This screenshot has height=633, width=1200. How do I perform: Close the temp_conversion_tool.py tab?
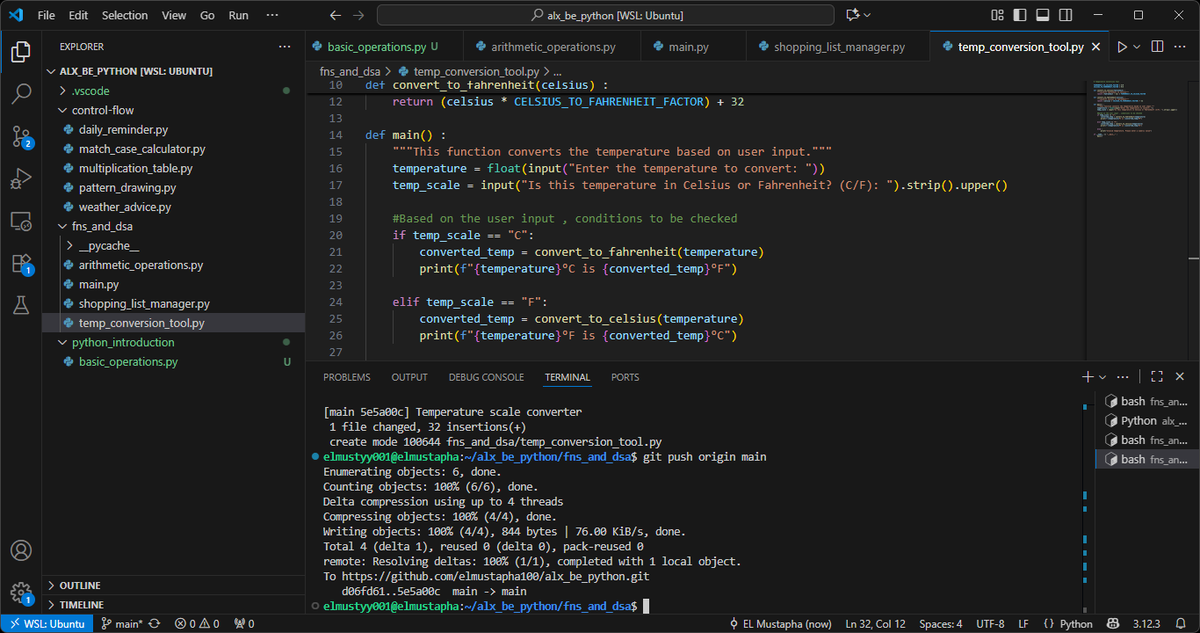click(x=1096, y=47)
